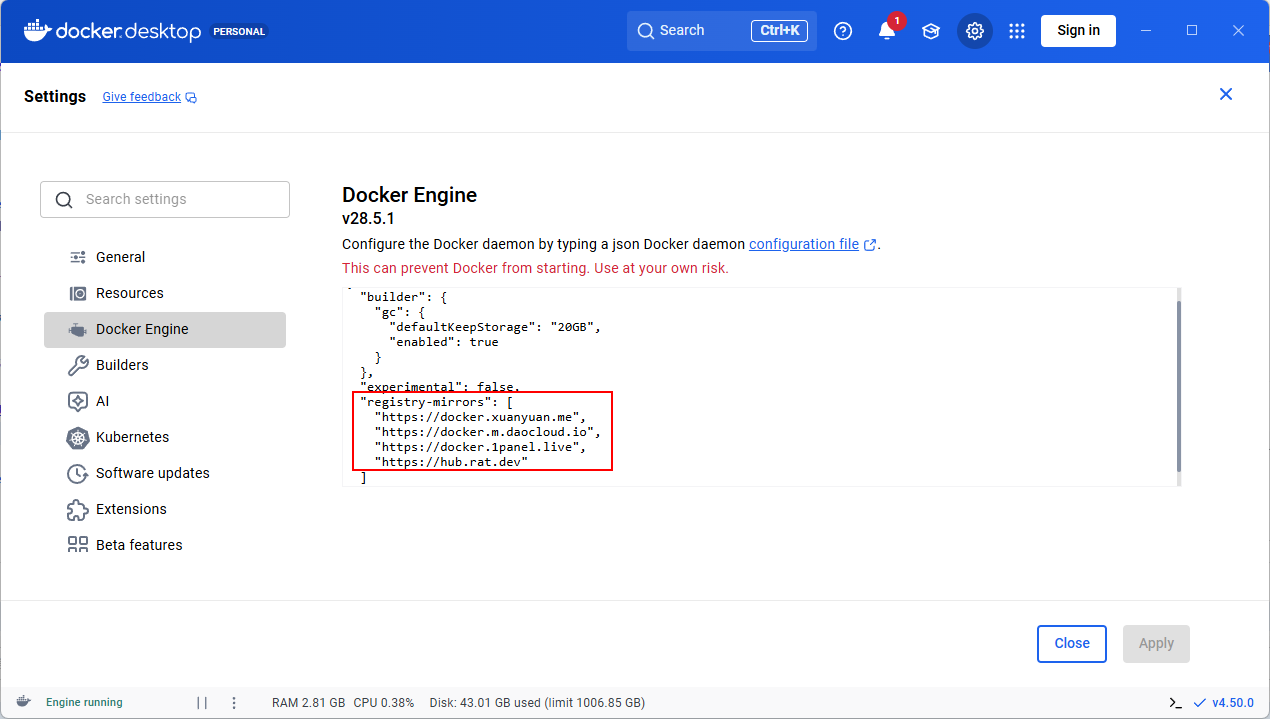Image resolution: width=1270 pixels, height=719 pixels.
Task: Open the General settings section
Action: (165, 257)
